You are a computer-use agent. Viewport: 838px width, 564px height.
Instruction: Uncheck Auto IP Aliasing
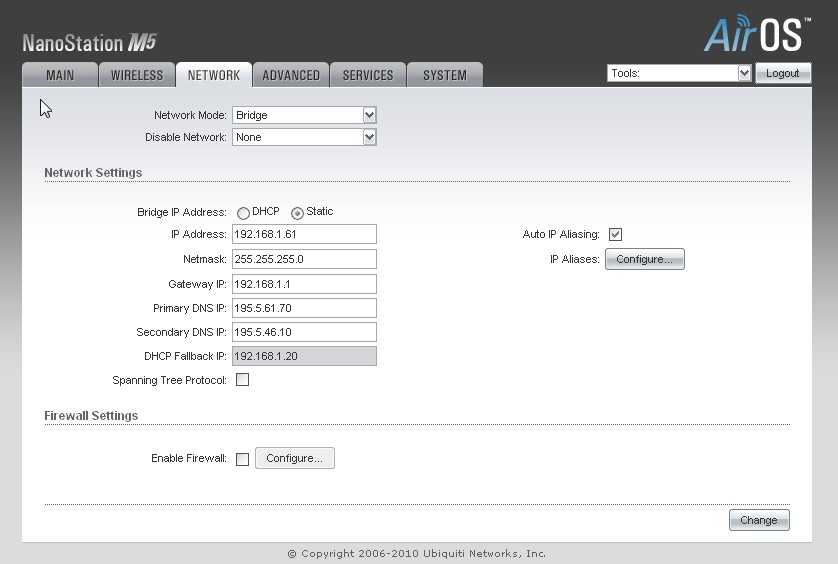coord(616,235)
